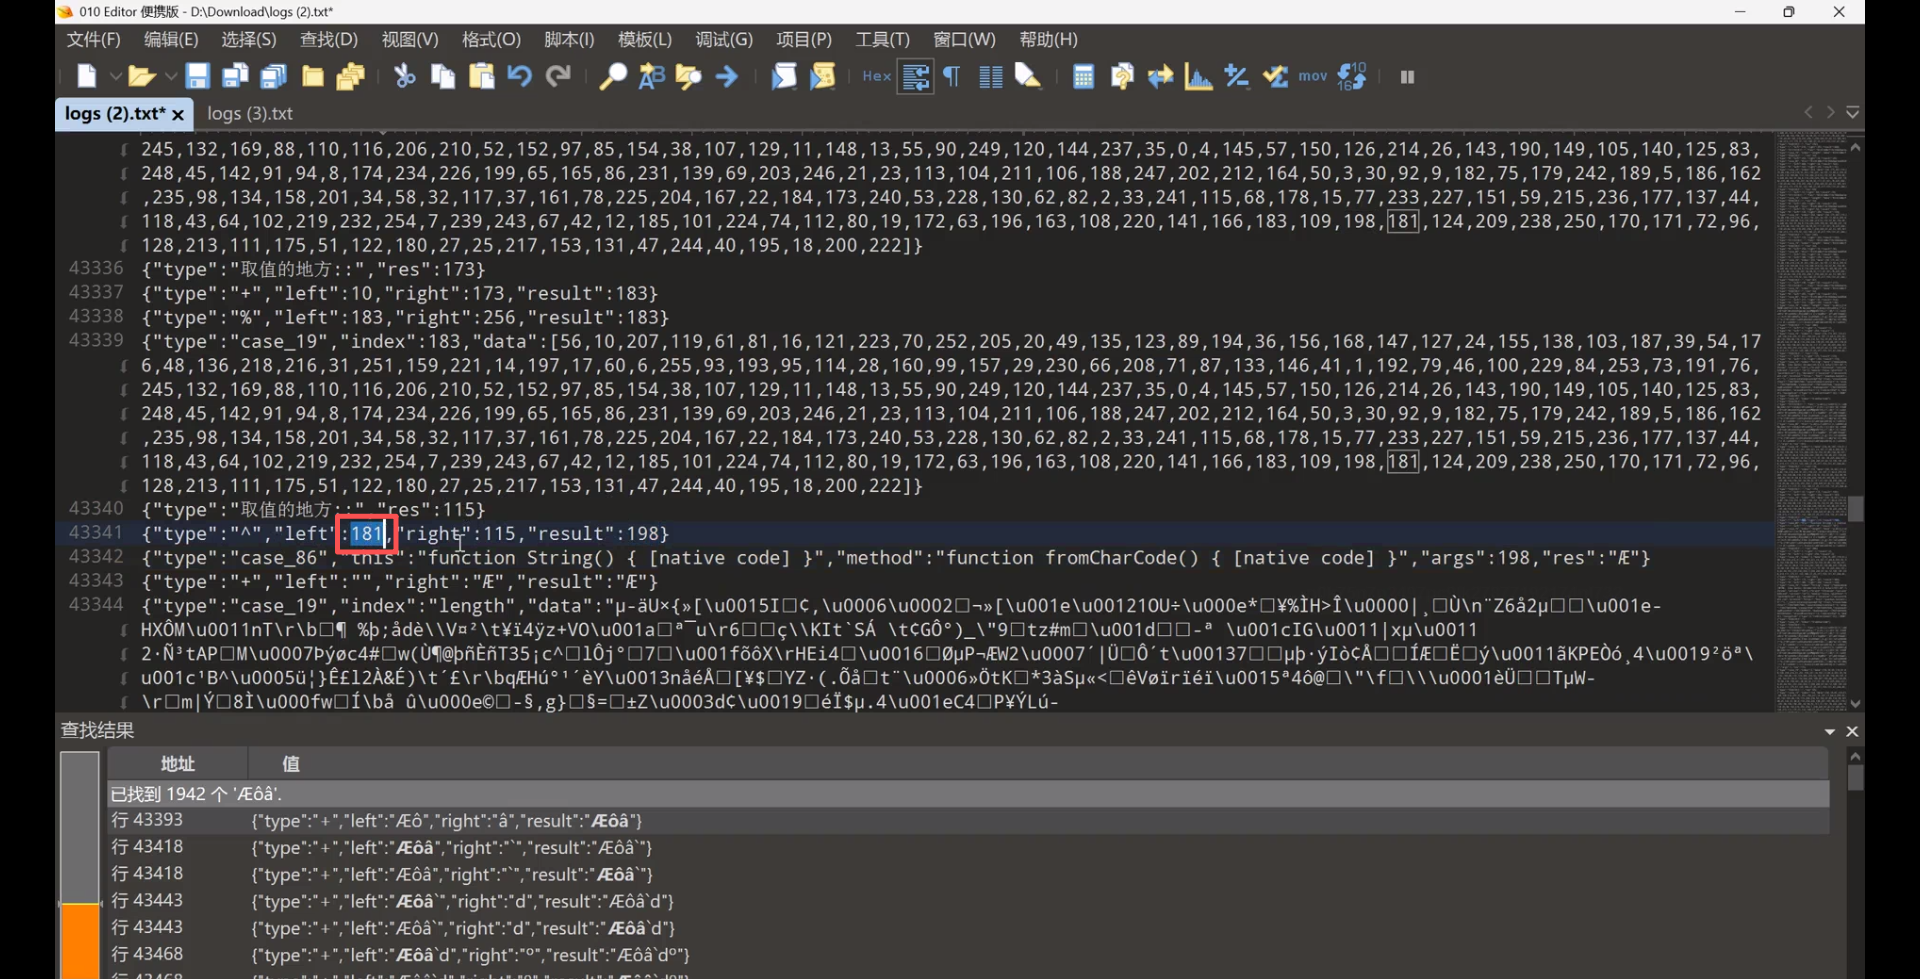The width and height of the screenshot is (1920, 979).
Task: Open the Hex Operations plus-minus icon
Action: tap(1237, 76)
